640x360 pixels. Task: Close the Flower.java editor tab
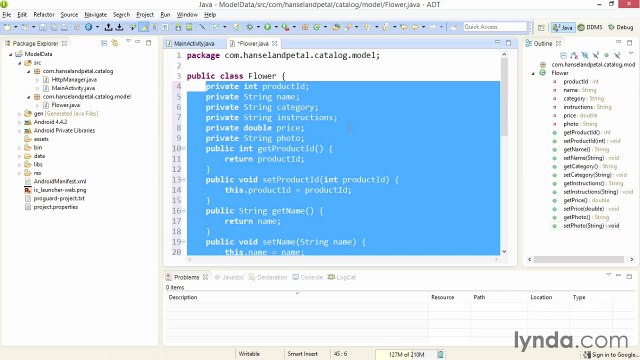tap(275, 43)
